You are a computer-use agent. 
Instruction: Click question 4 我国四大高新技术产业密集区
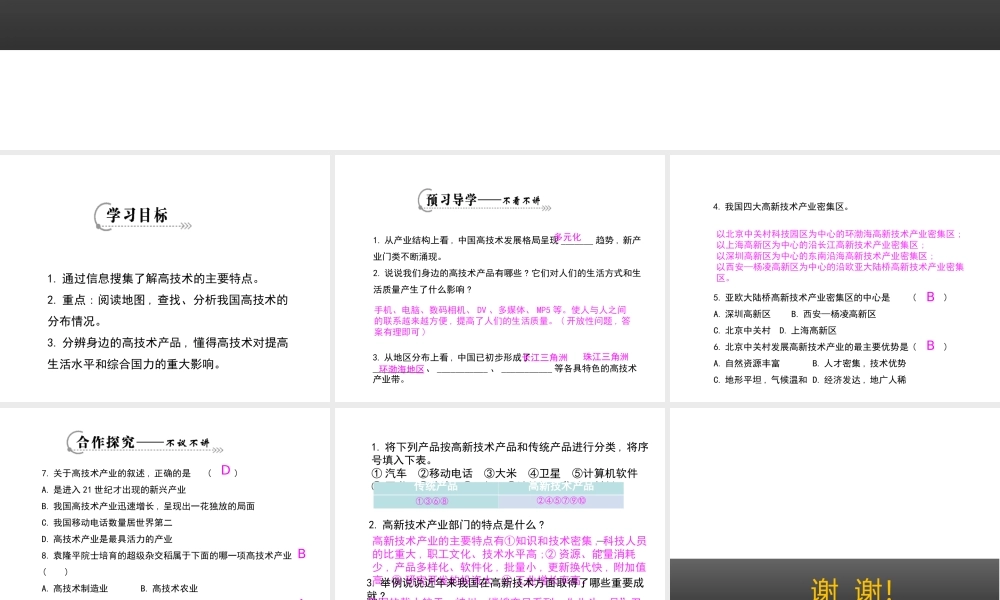(x=781, y=207)
